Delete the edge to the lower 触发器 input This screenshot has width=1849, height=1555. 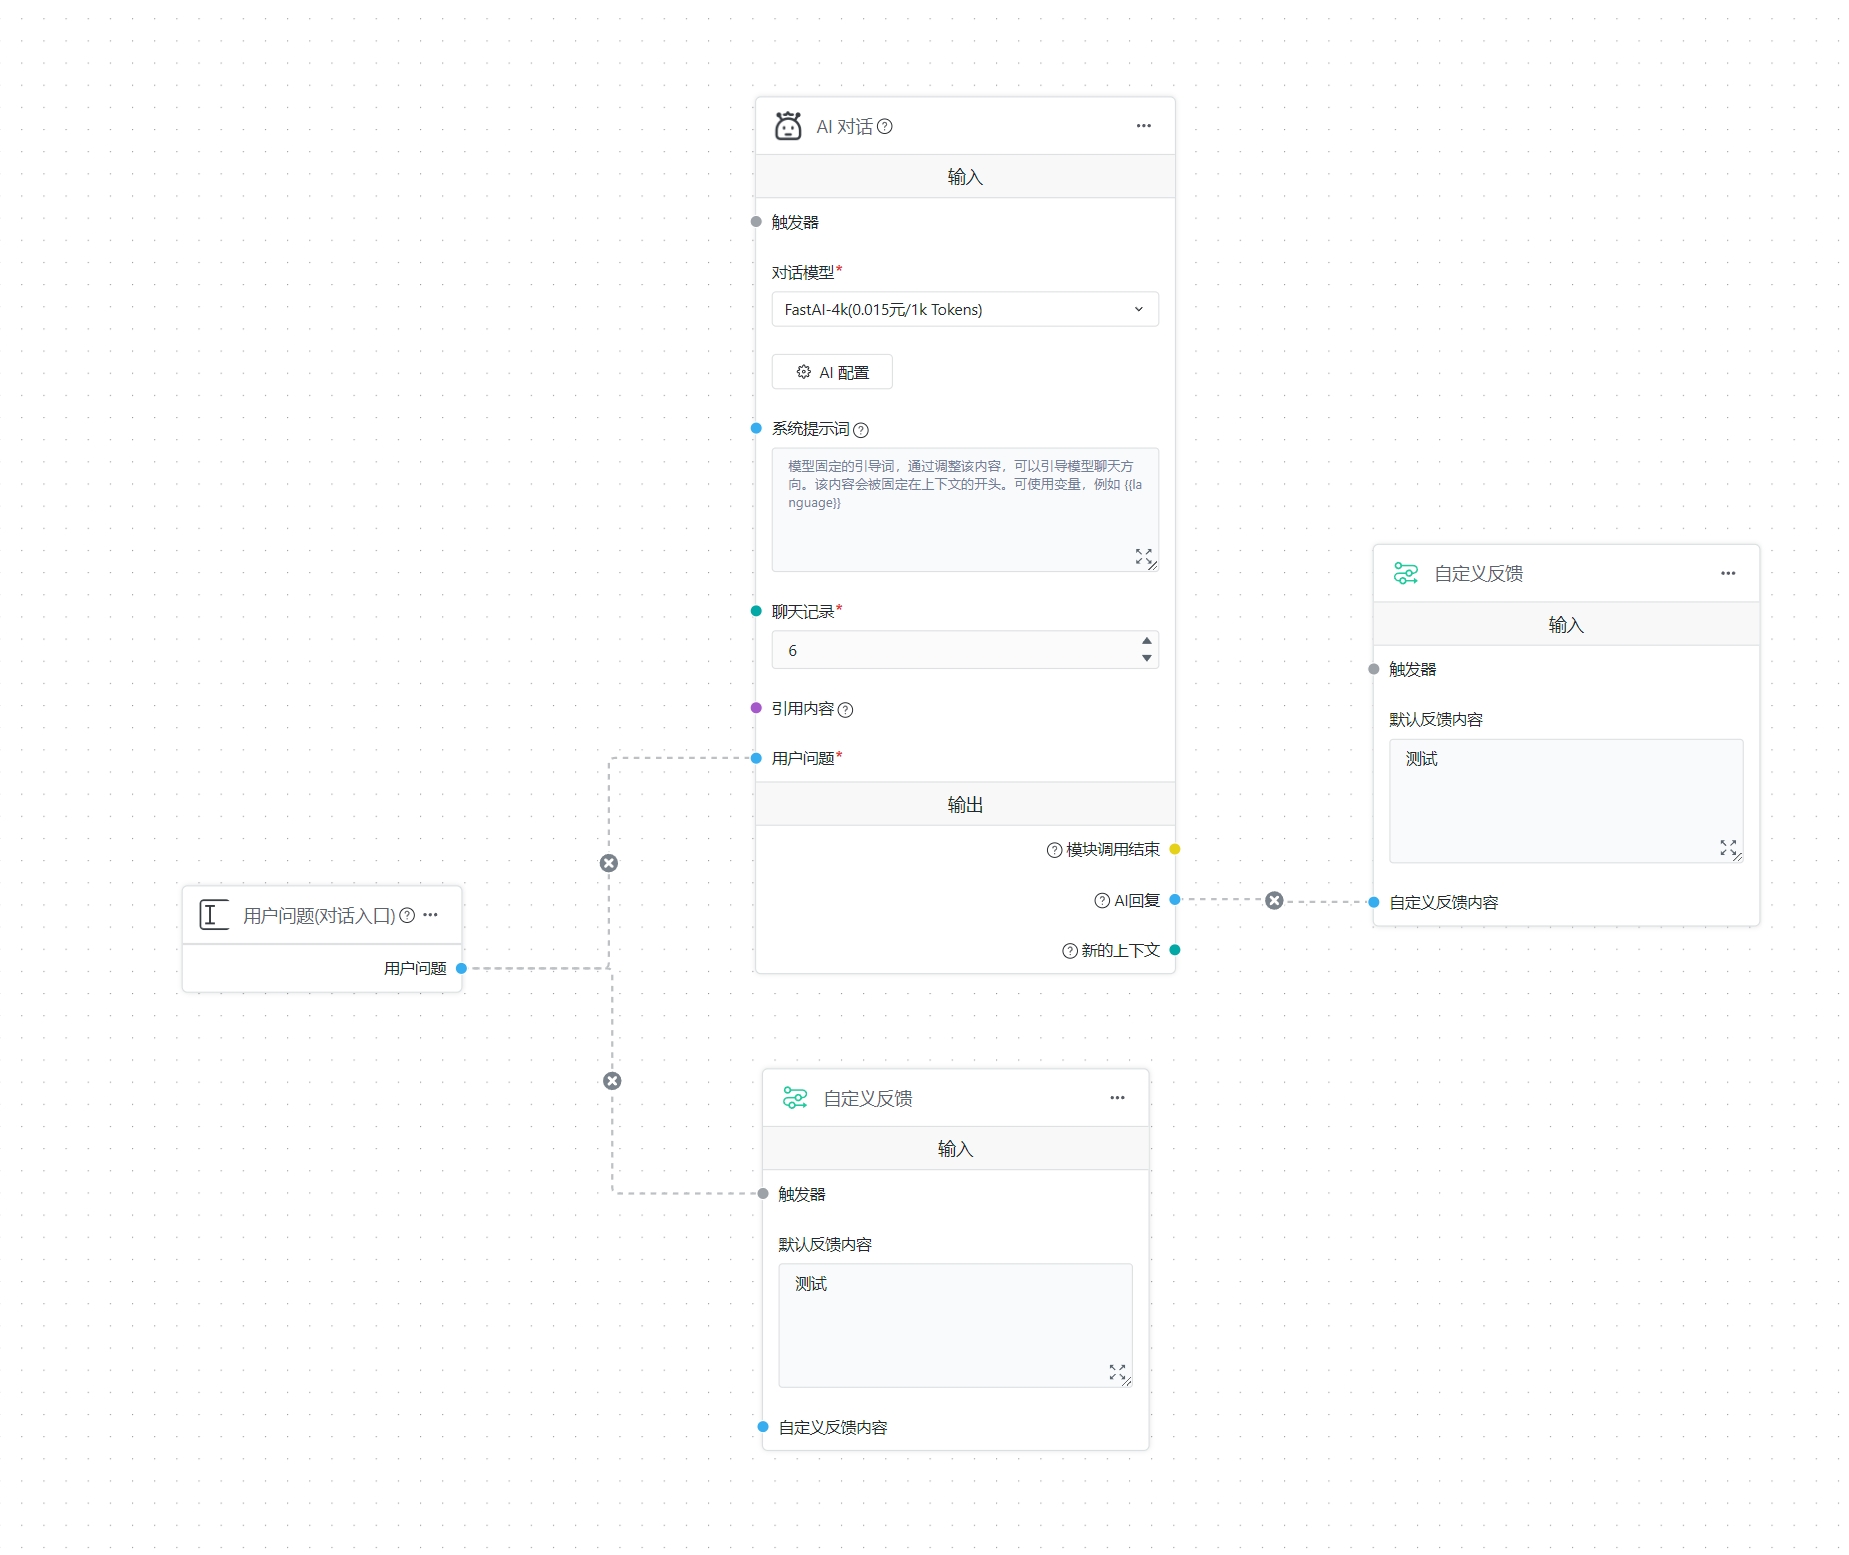(612, 1081)
